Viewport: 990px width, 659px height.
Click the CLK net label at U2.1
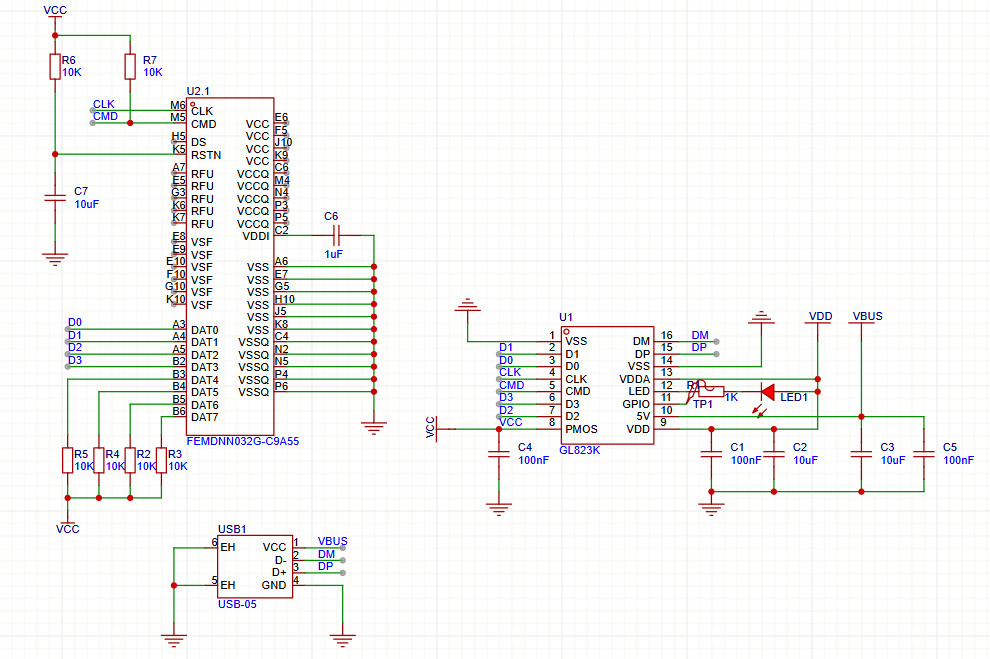coord(104,104)
